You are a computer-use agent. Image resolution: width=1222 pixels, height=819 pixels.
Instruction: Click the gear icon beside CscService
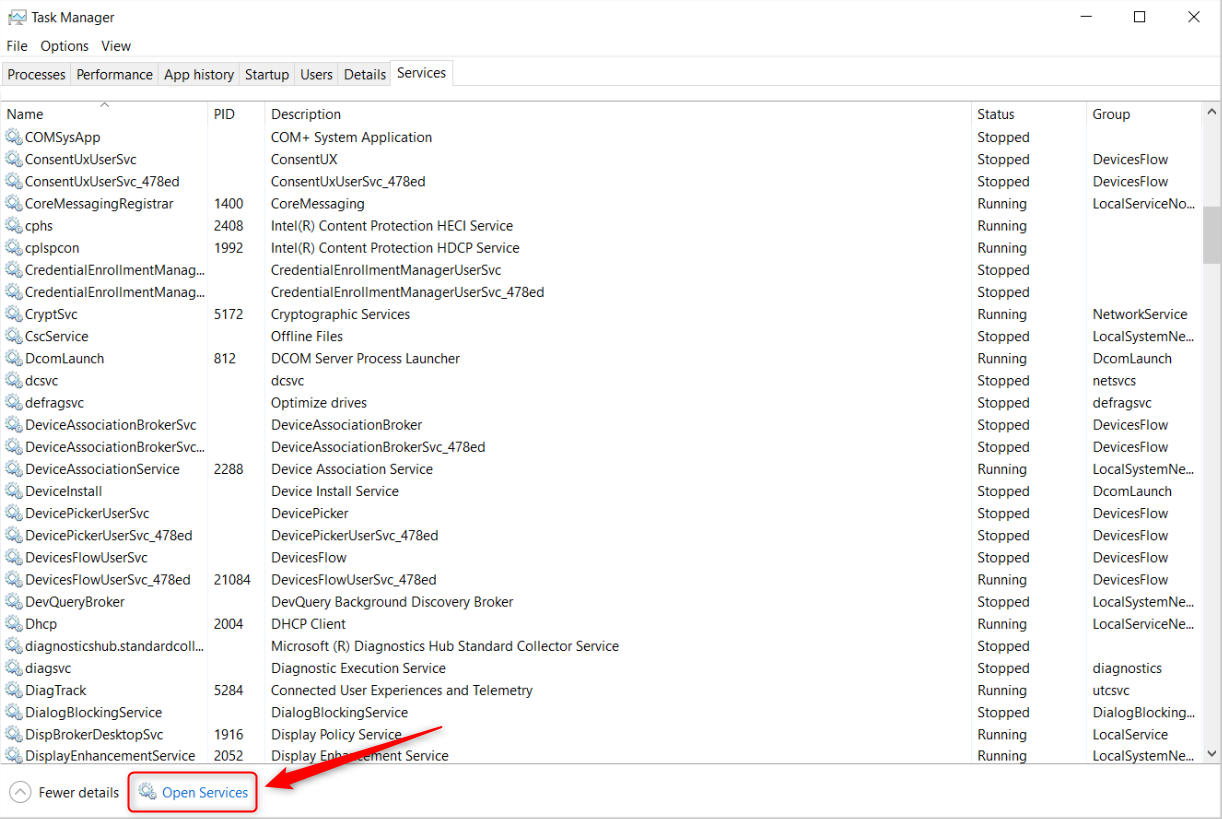point(14,336)
